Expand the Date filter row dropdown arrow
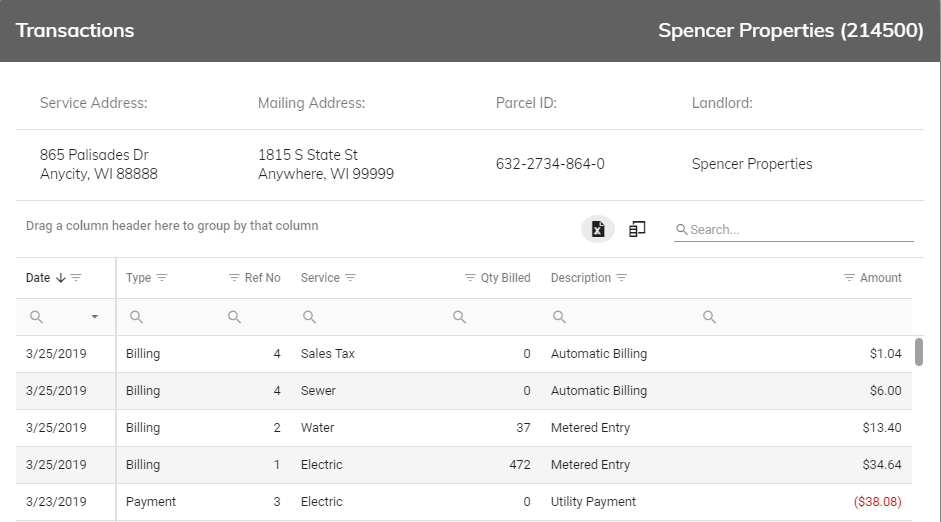Viewport: 941px width, 522px height. [x=95, y=317]
